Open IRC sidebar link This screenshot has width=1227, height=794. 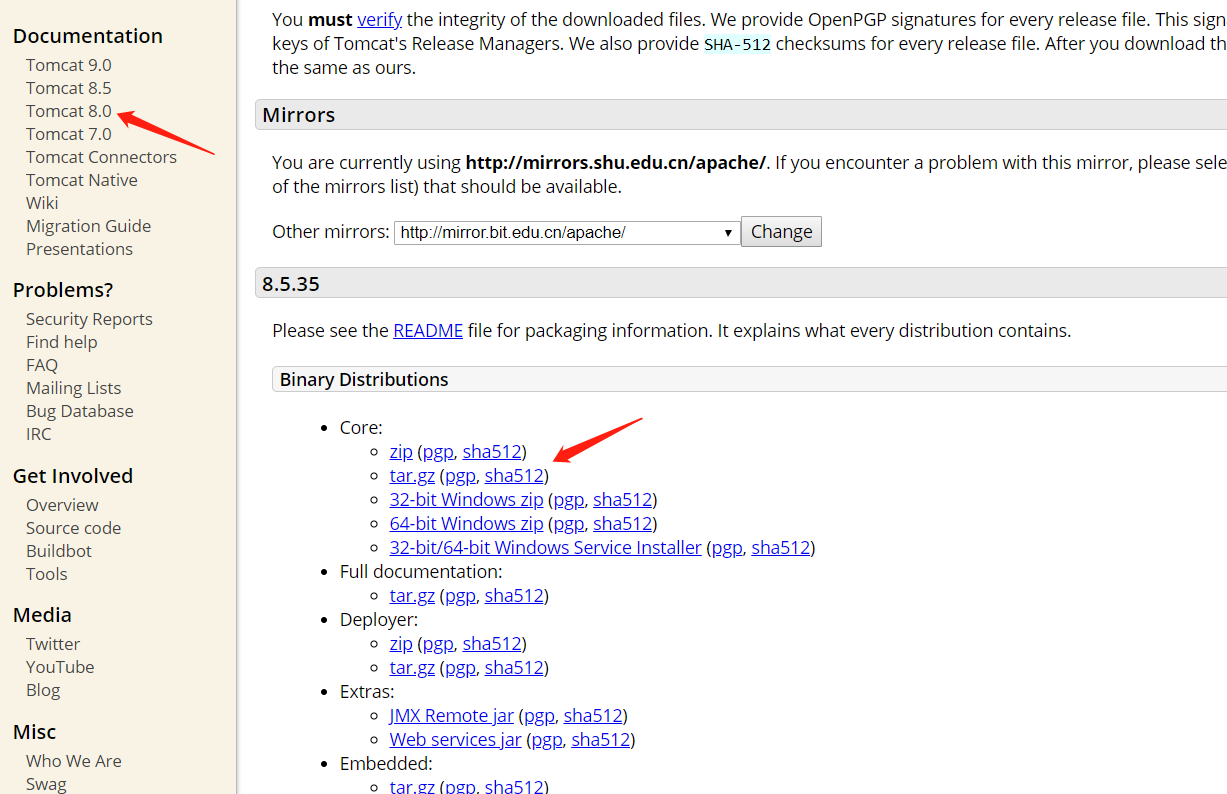tap(38, 434)
